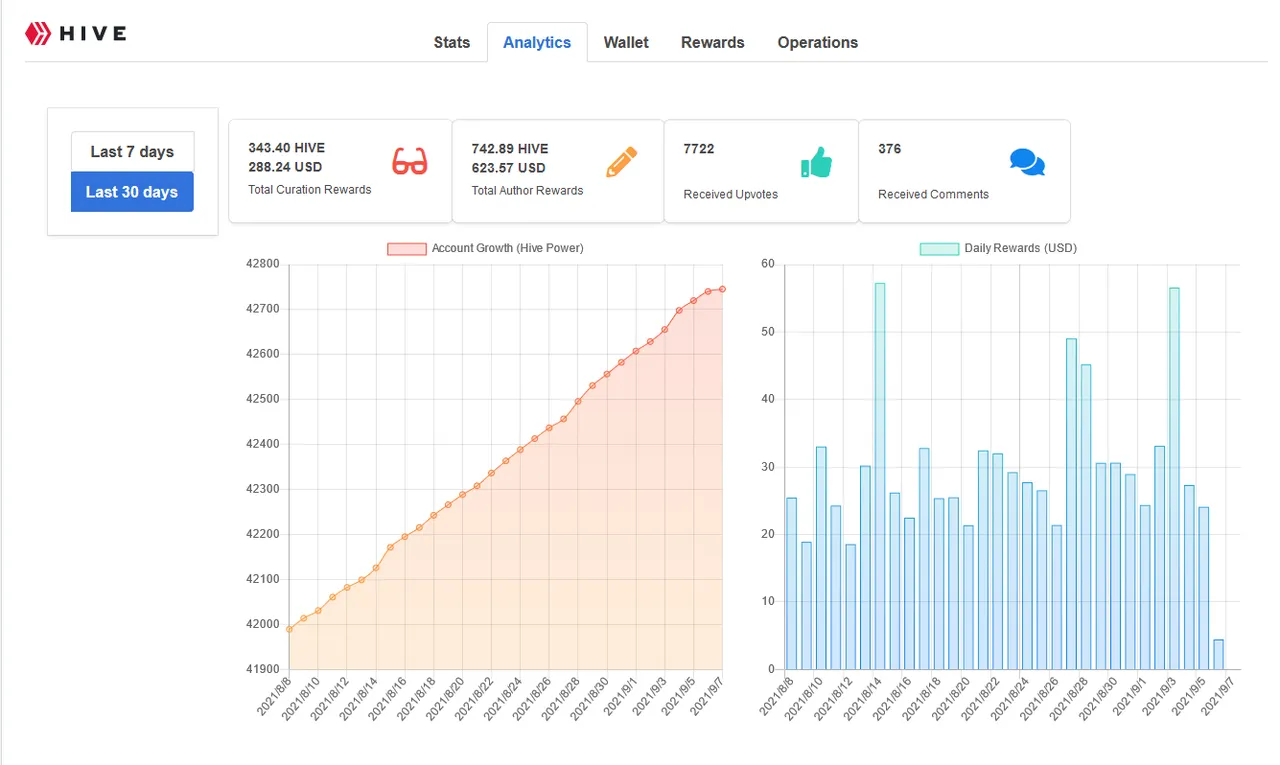Click the 7722 upvotes count
The width and height of the screenshot is (1280, 765).
click(699, 149)
